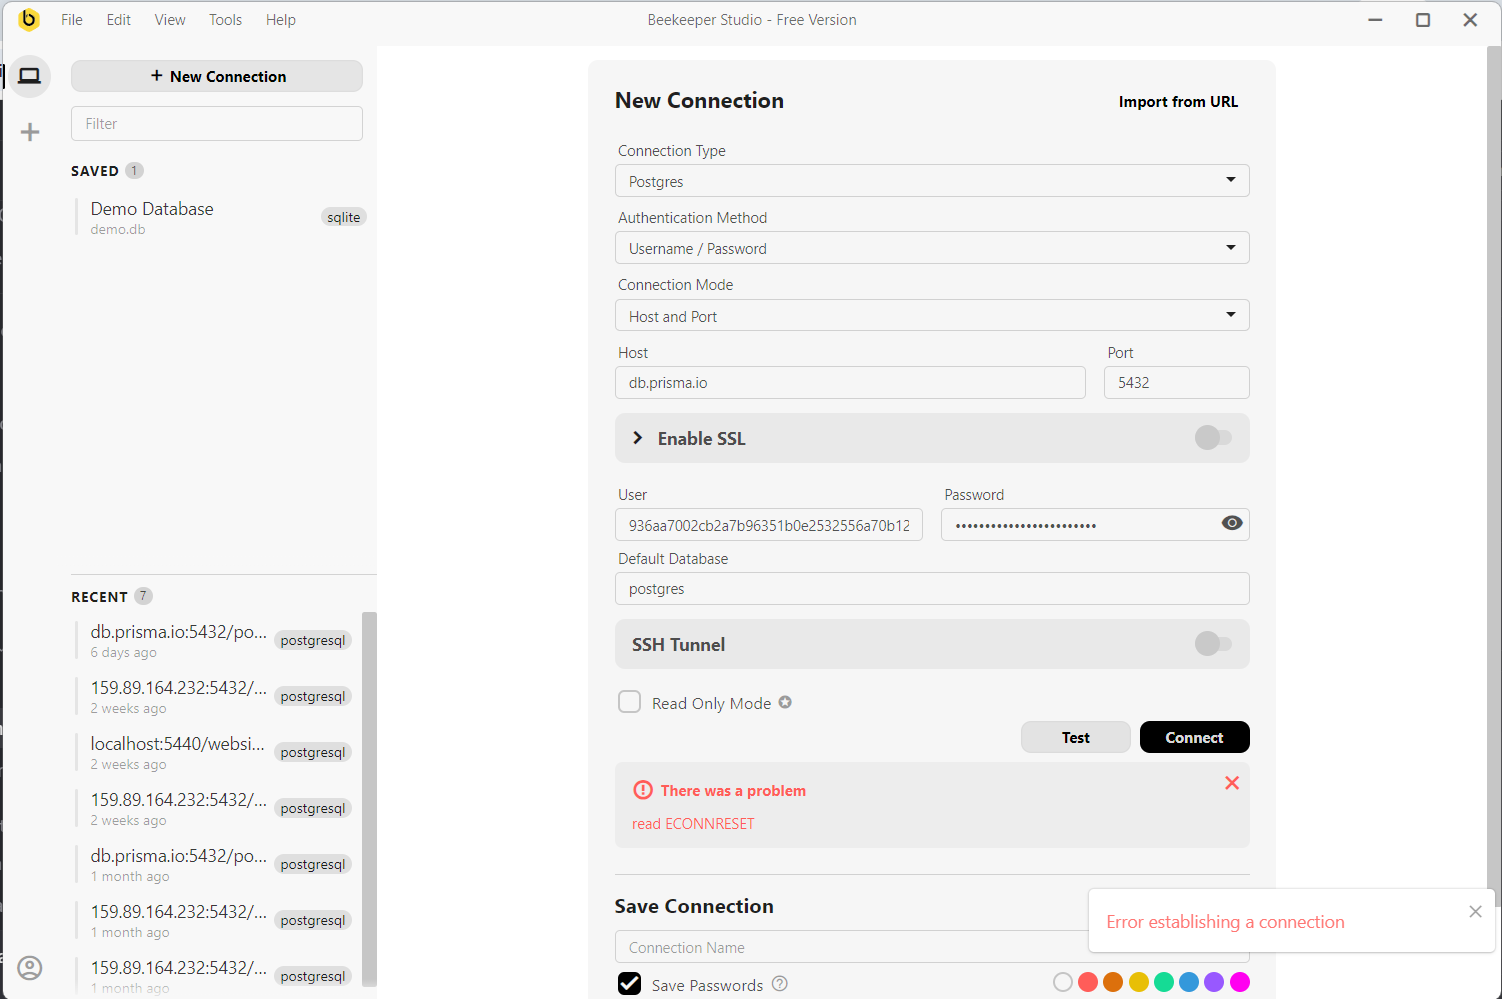Image resolution: width=1502 pixels, height=999 pixels.
Task: Open recent db.prisma.io connection from 1 month ago
Action: [x=214, y=865]
